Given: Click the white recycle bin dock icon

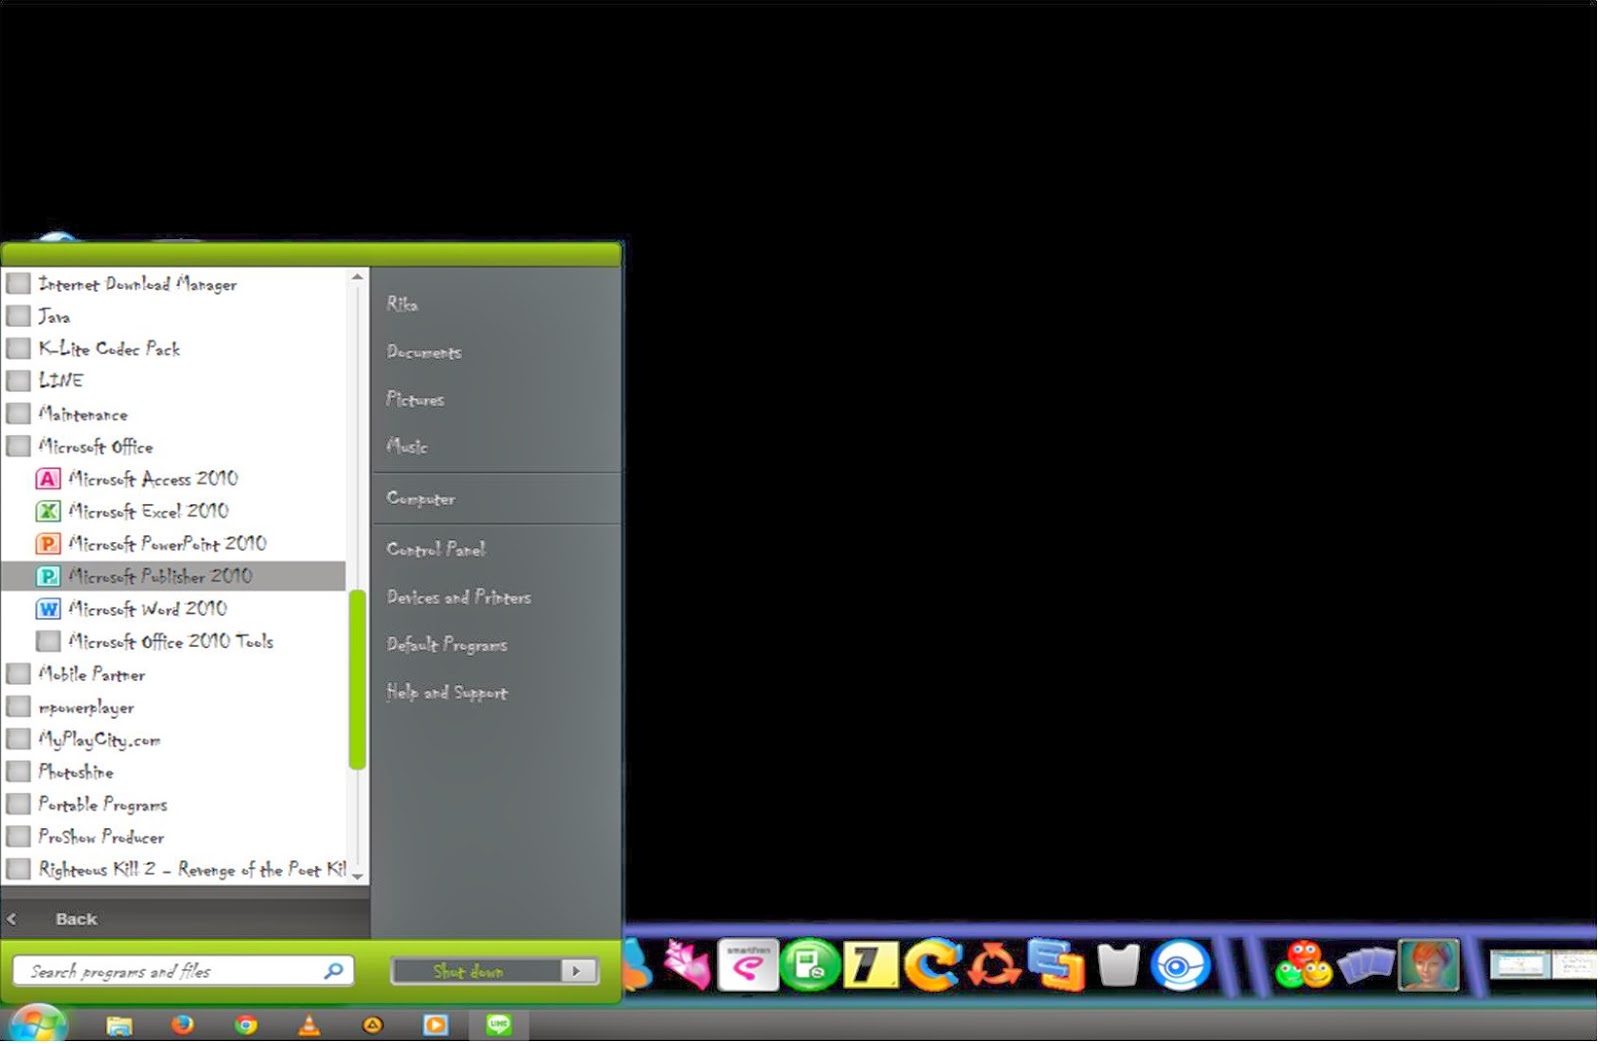Looking at the screenshot, I should [x=1118, y=966].
